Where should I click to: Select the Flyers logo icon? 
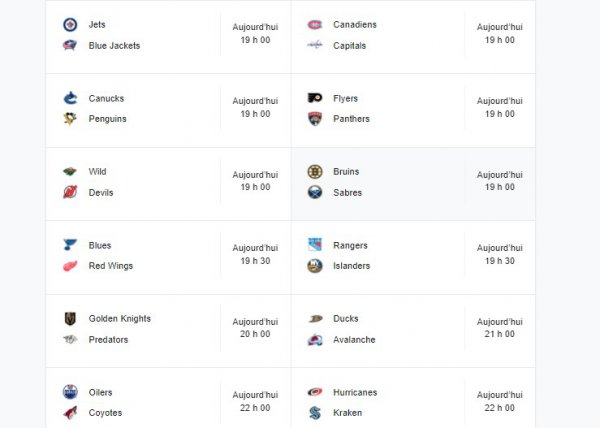pos(314,98)
